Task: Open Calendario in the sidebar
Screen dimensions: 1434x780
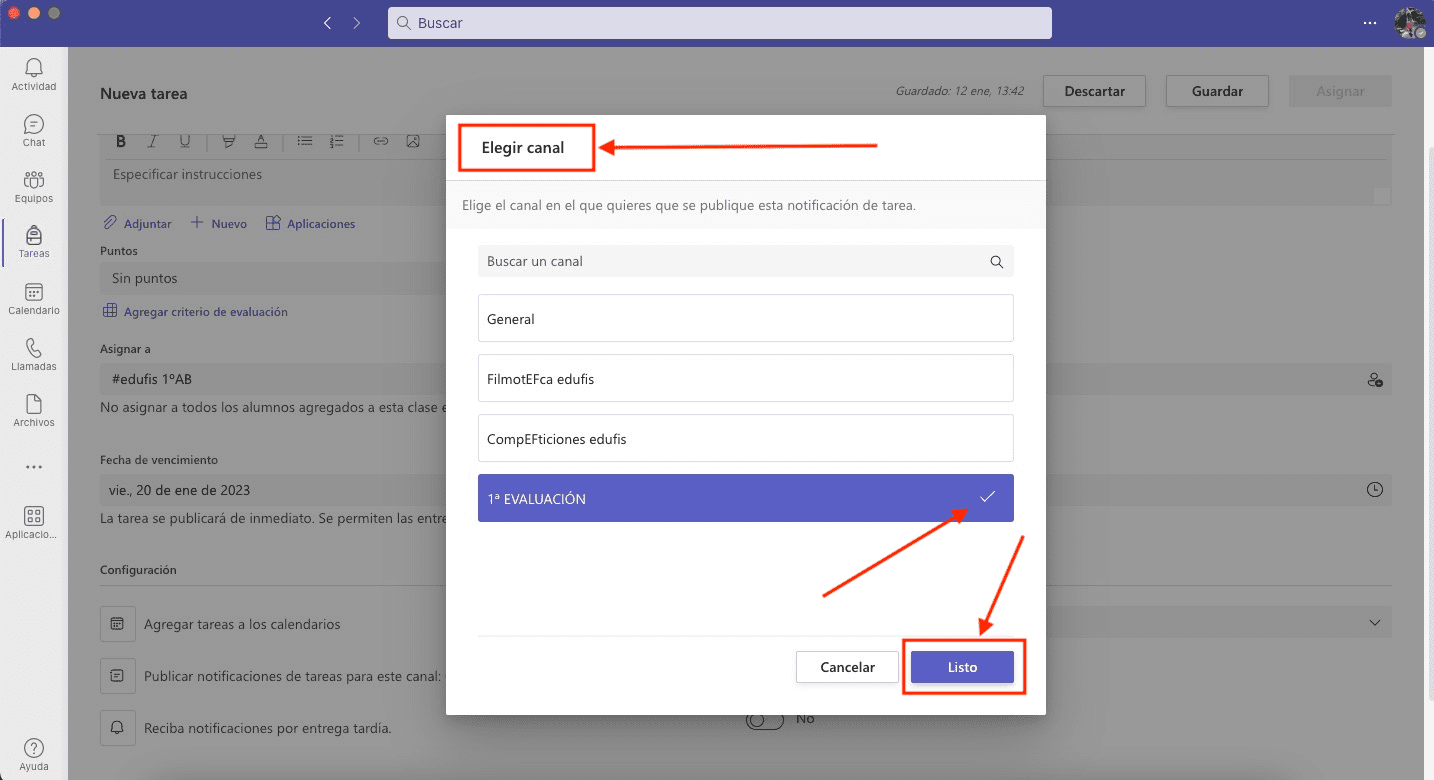Action: coord(34,293)
